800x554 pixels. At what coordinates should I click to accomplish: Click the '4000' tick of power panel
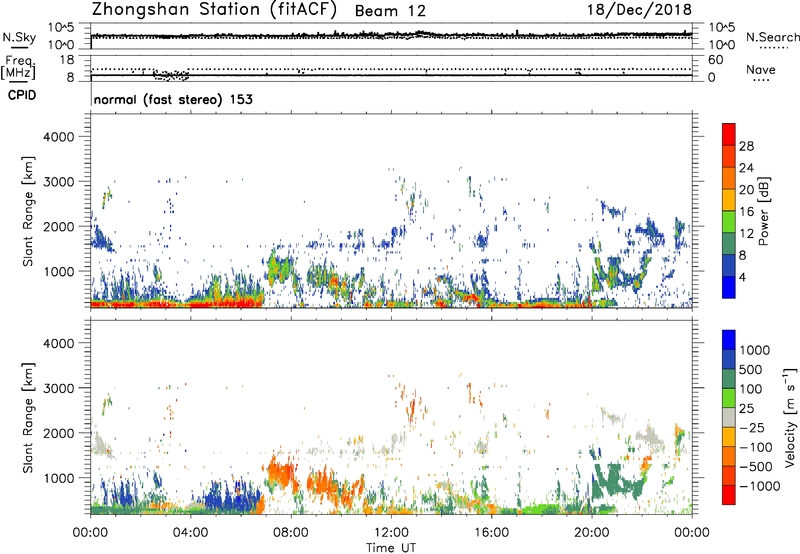pos(58,137)
